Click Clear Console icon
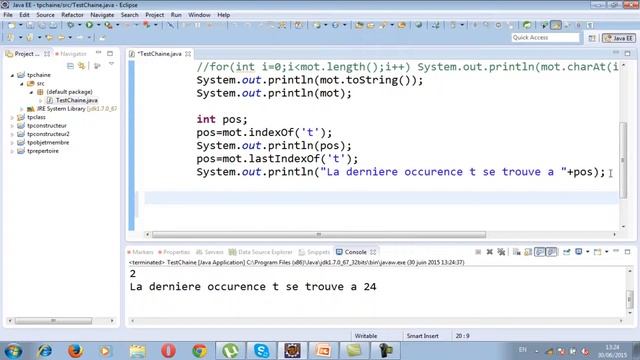 [517, 252]
